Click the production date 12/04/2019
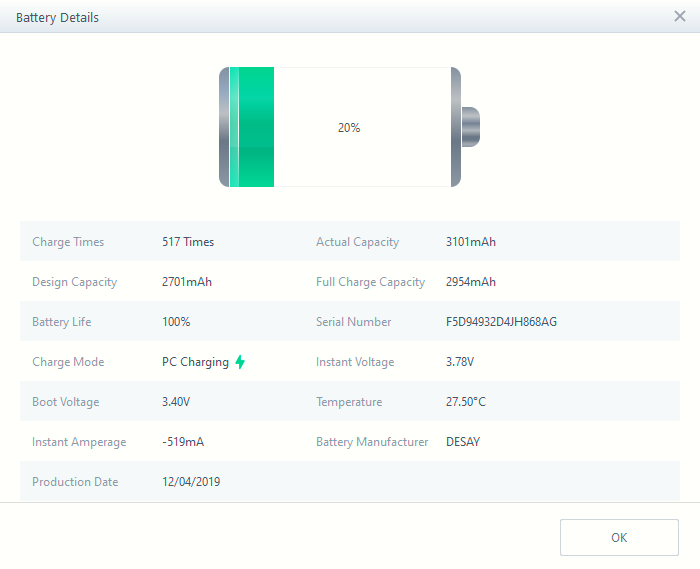700x569 pixels. pos(191,482)
